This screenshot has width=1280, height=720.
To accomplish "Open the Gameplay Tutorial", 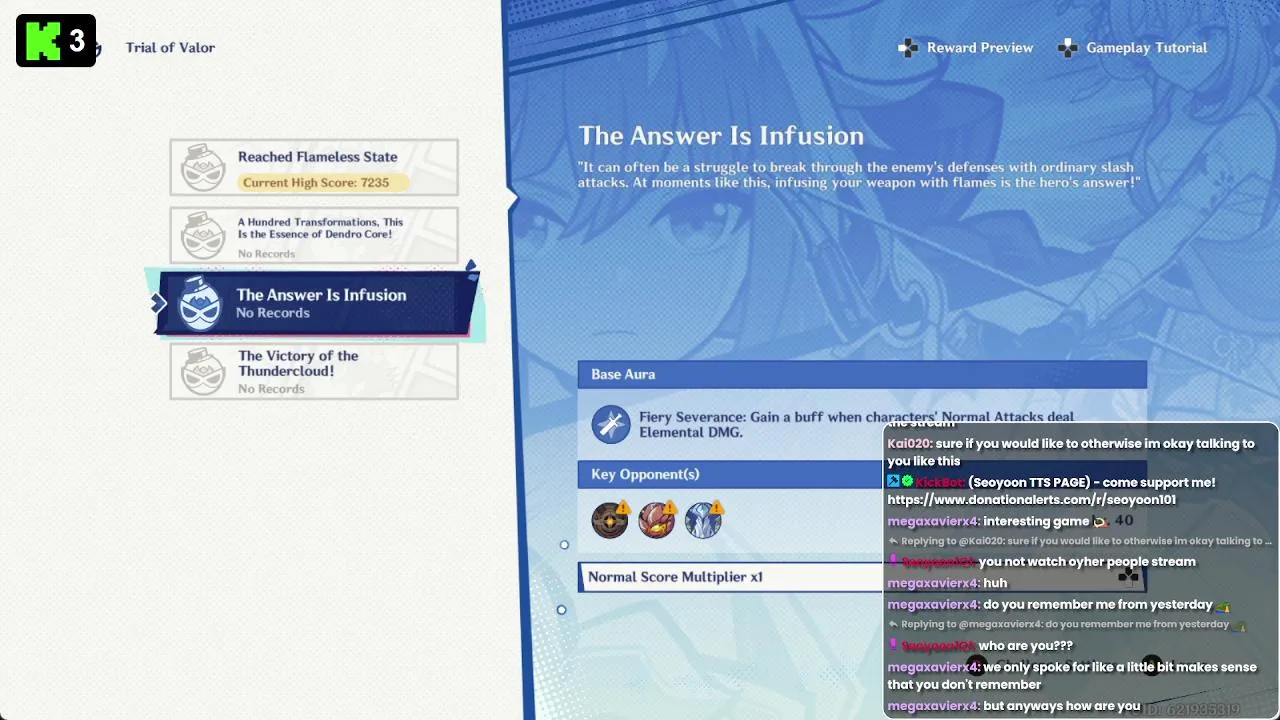I will point(1146,48).
